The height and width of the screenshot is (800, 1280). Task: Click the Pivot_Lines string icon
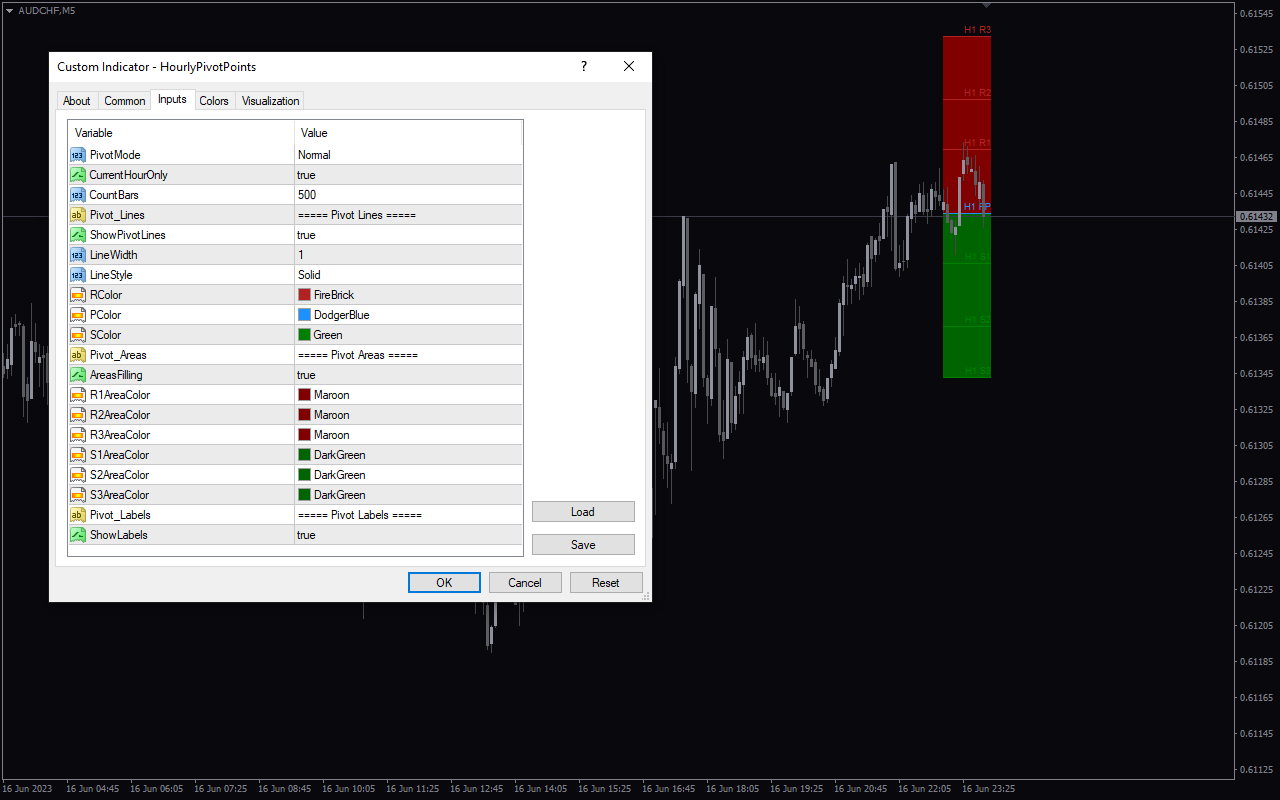pos(77,215)
